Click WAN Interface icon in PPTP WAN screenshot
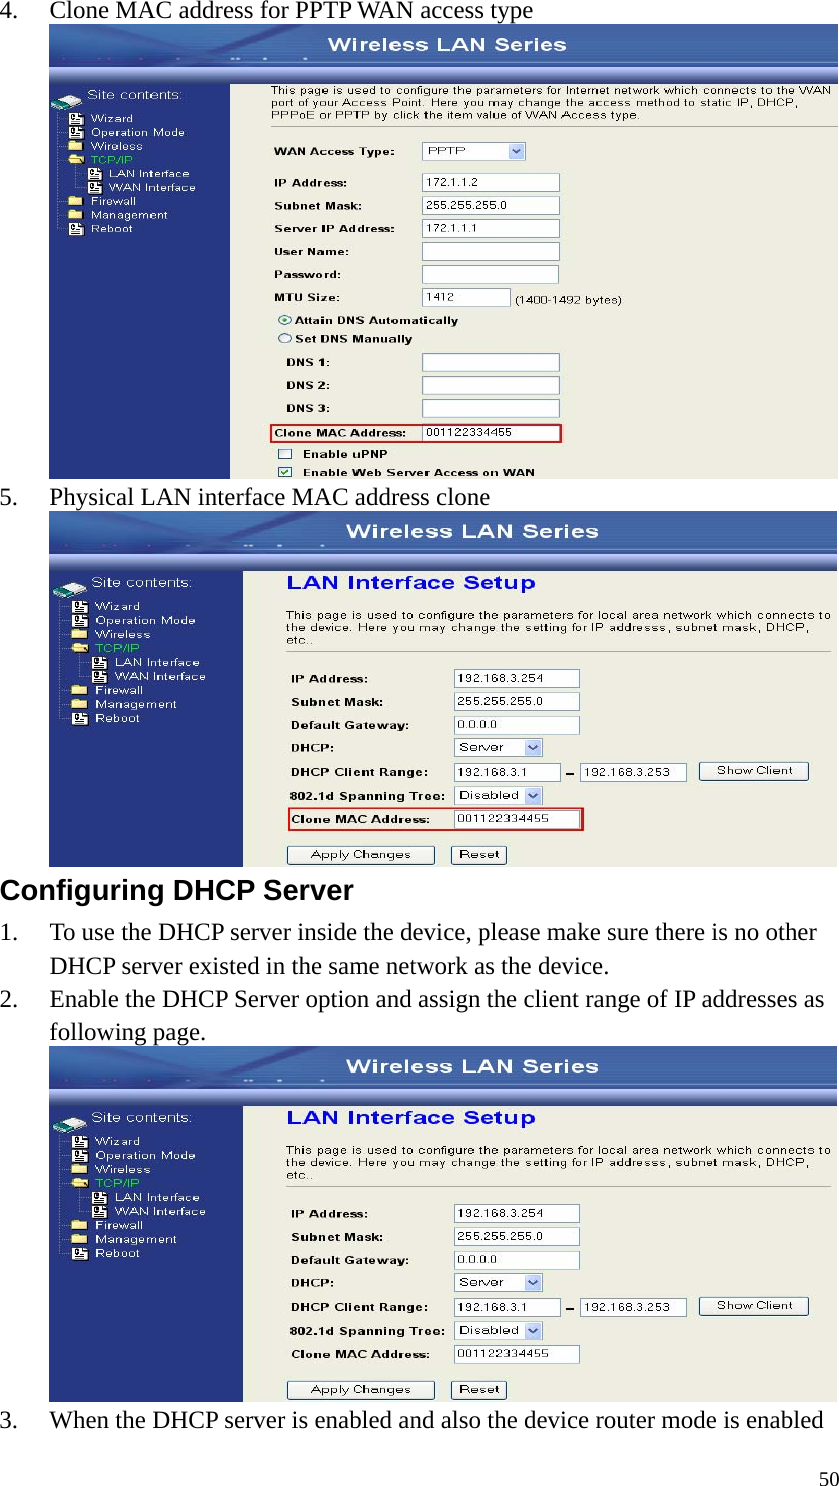 (95, 187)
